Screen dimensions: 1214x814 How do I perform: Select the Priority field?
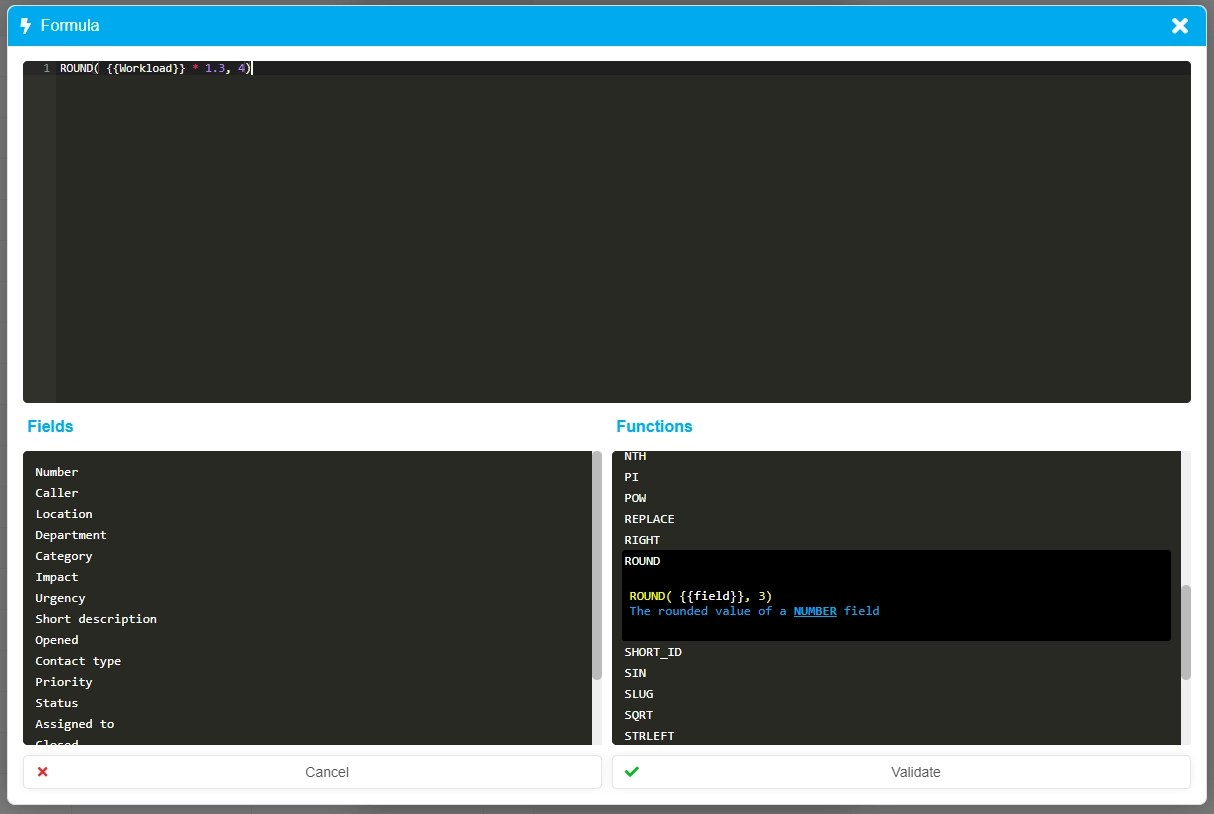[63, 682]
